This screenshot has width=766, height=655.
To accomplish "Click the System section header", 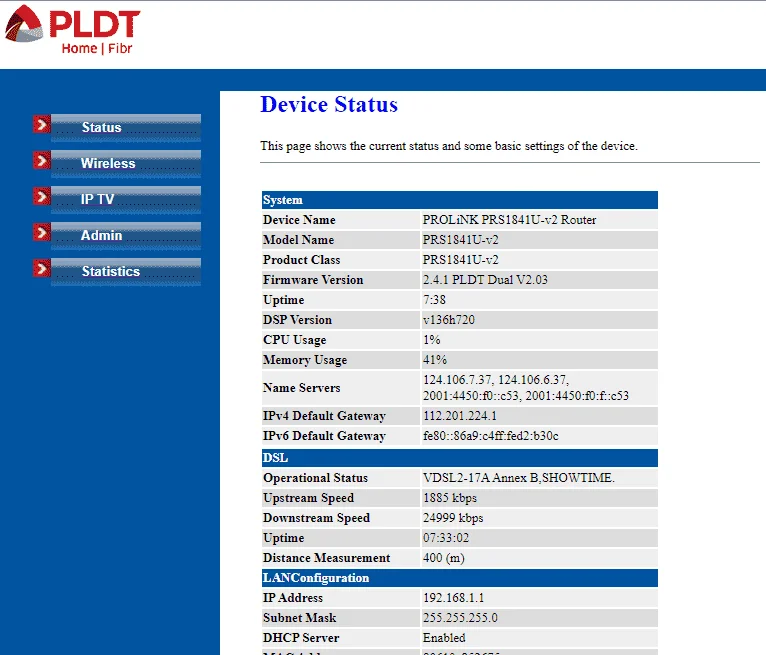I will 460,200.
